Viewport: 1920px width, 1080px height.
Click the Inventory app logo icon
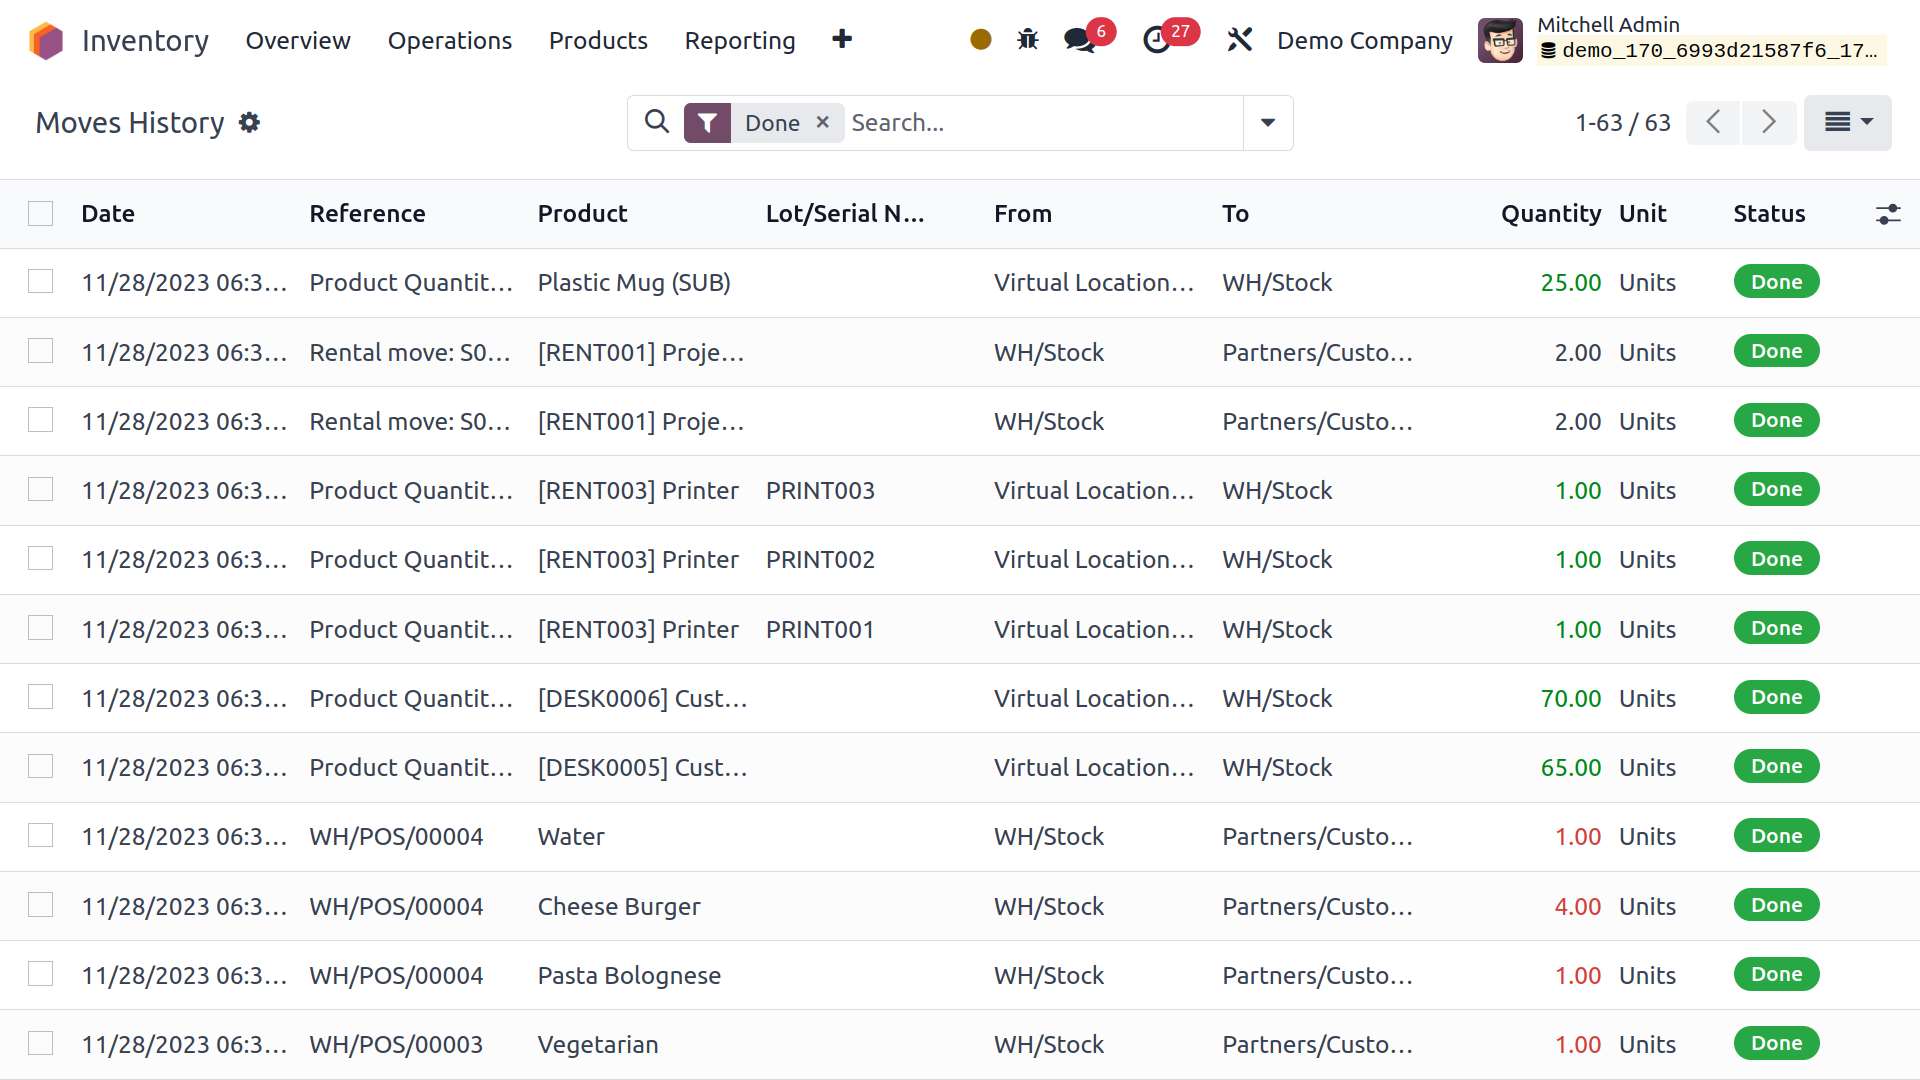46,41
